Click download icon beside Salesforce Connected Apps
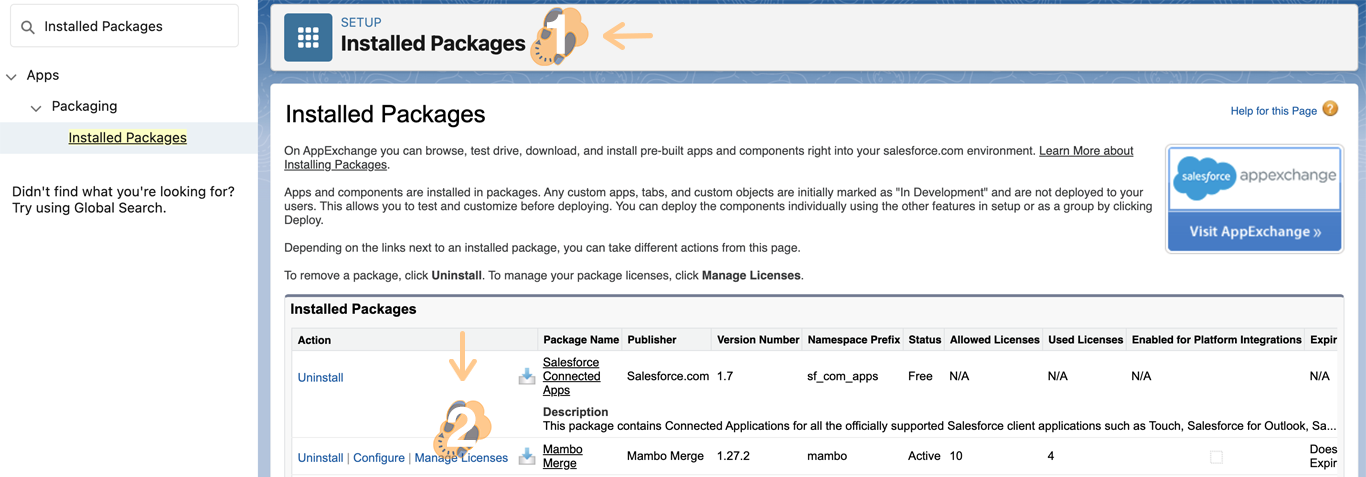Screen dimensions: 1366x477 coord(527,377)
